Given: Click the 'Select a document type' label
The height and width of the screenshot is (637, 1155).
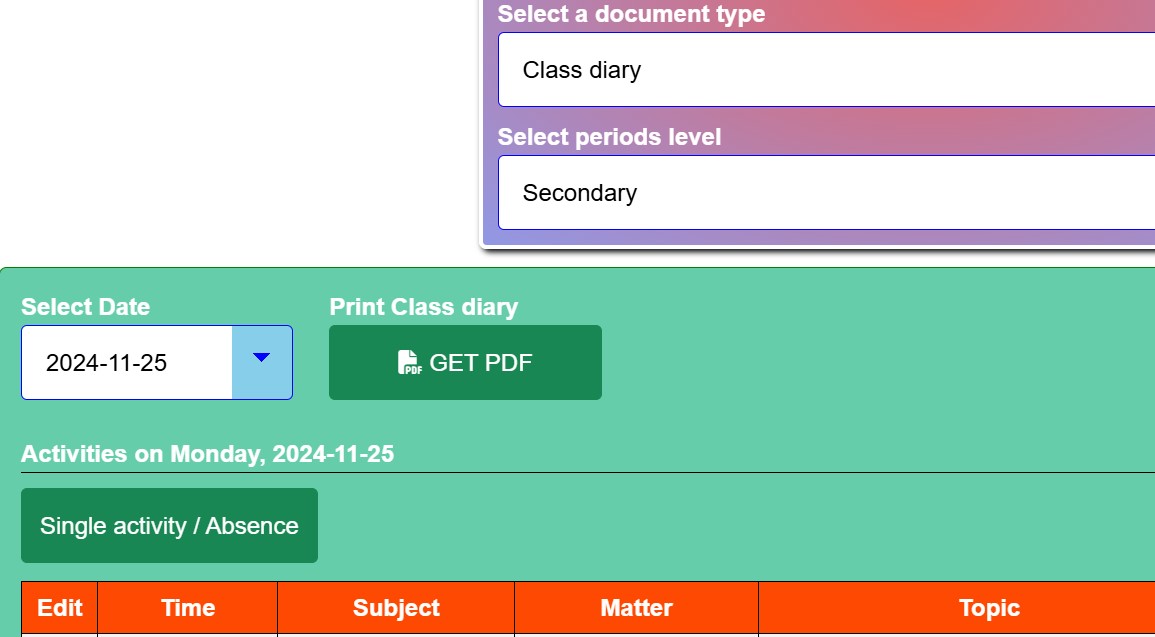Looking at the screenshot, I should 631,14.
